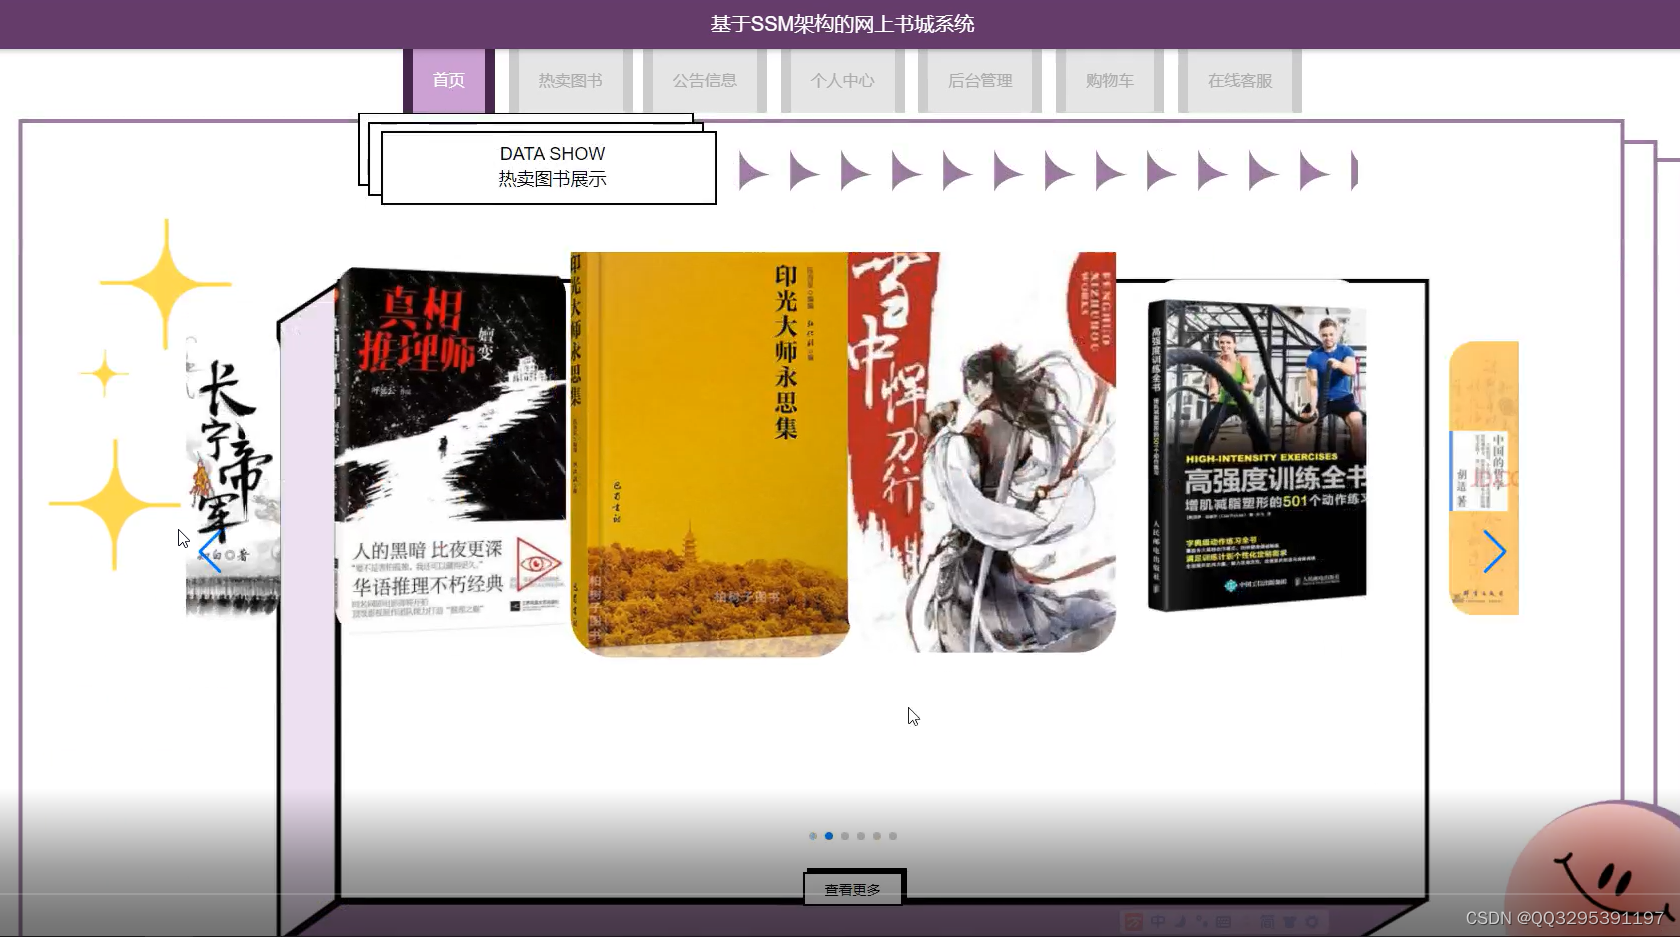Open the 真相推理师 book cover
Viewport: 1680px width, 937px height.
(451, 449)
